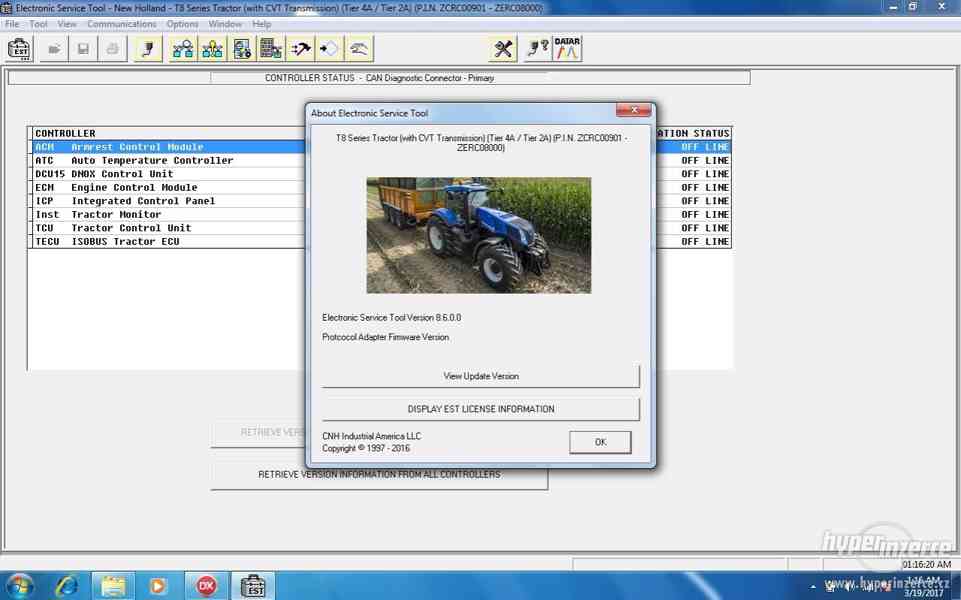Open the Tool menu
This screenshot has width=961, height=600.
pos(38,24)
